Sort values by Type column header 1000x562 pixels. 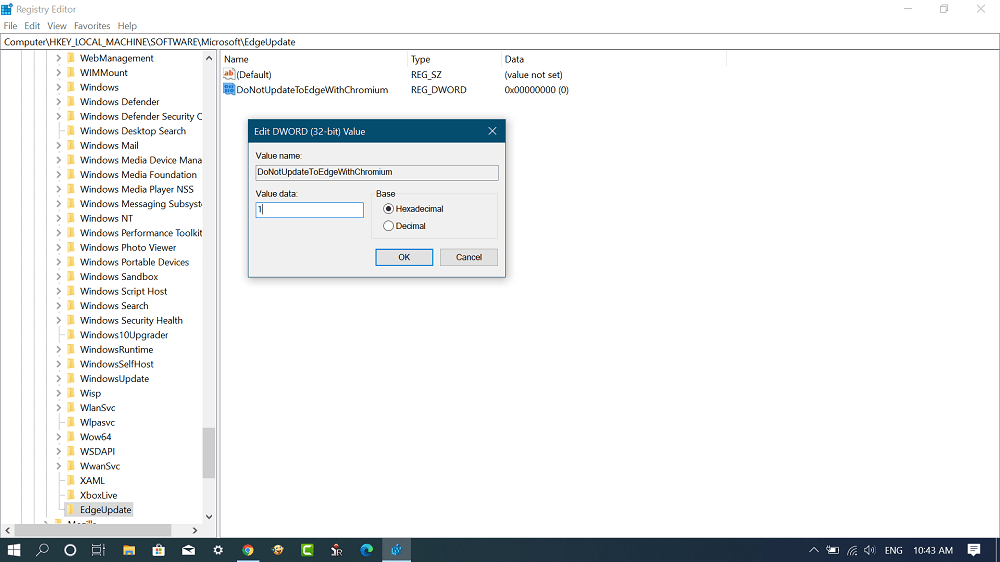454,59
